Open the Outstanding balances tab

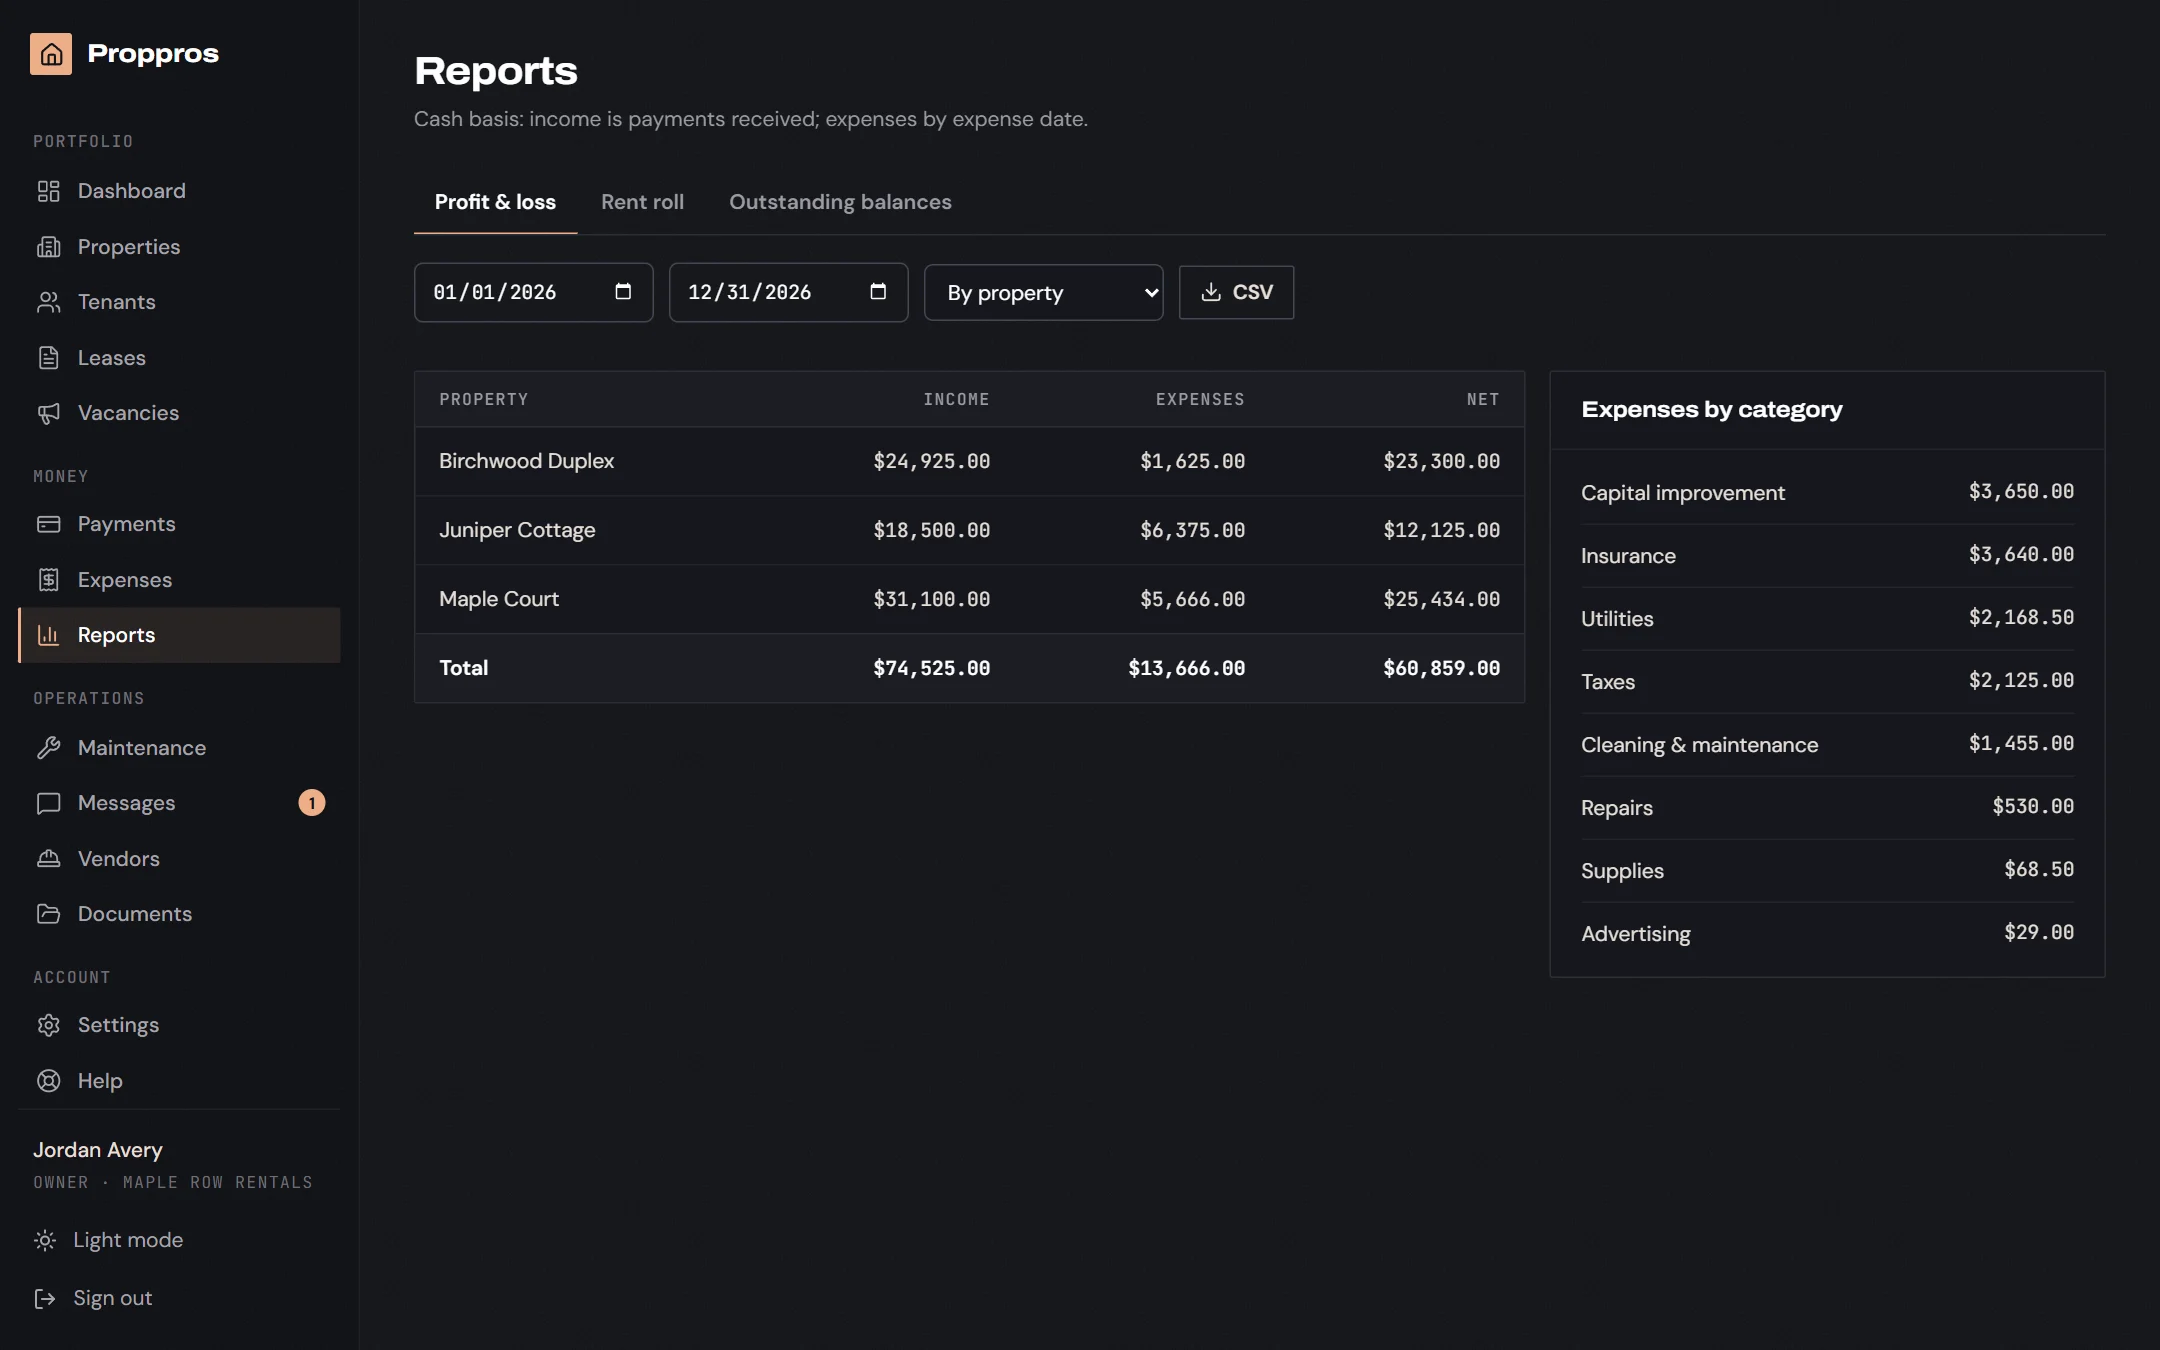click(x=840, y=202)
